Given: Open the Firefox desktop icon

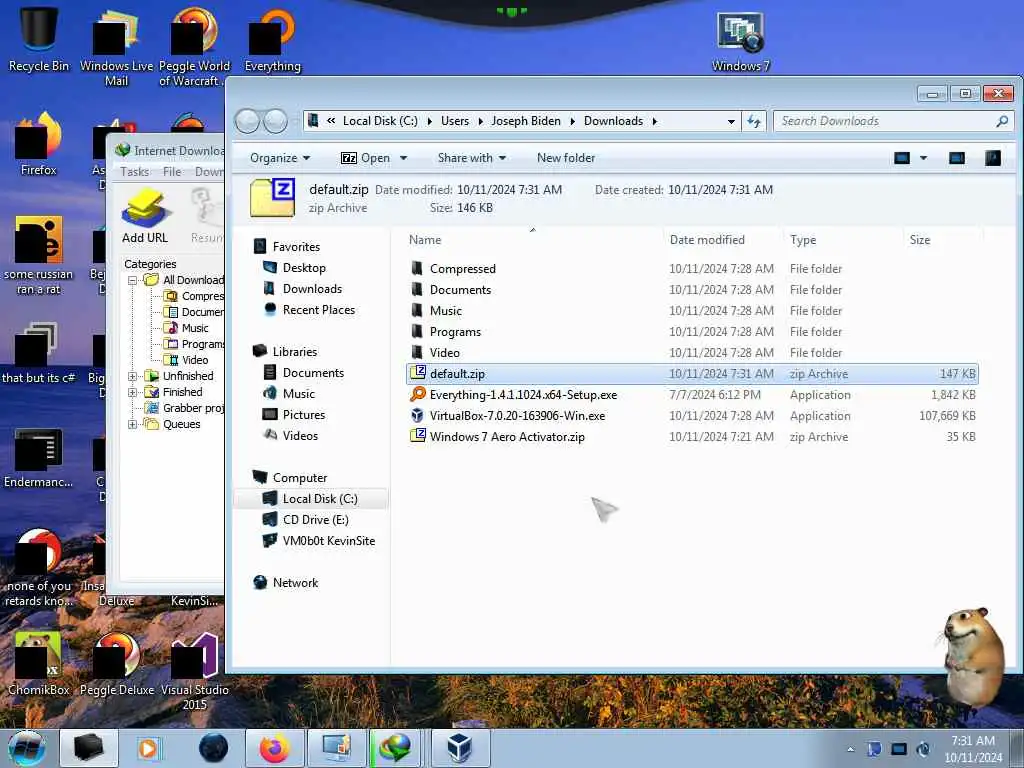Looking at the screenshot, I should click(39, 144).
